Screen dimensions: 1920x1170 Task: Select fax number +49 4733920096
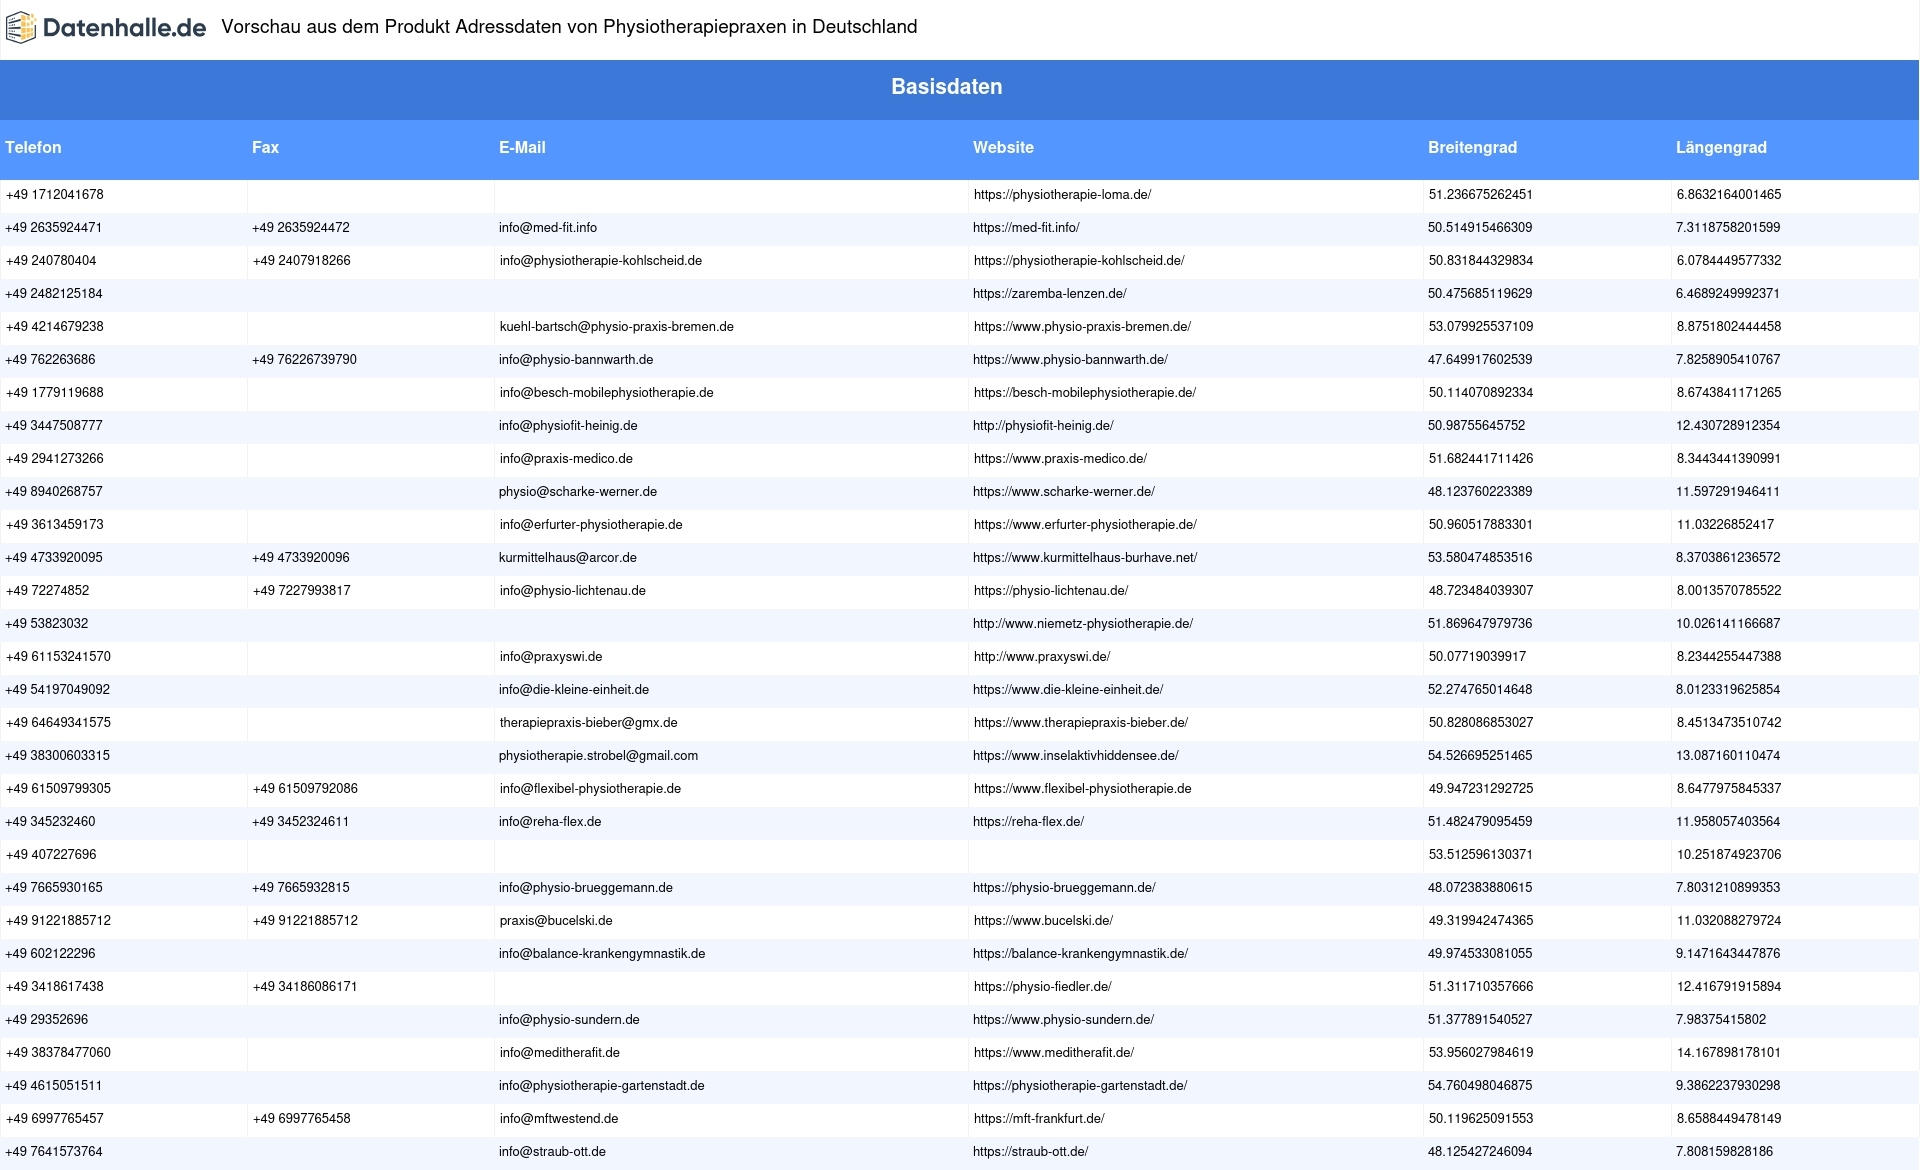pyautogui.click(x=301, y=558)
